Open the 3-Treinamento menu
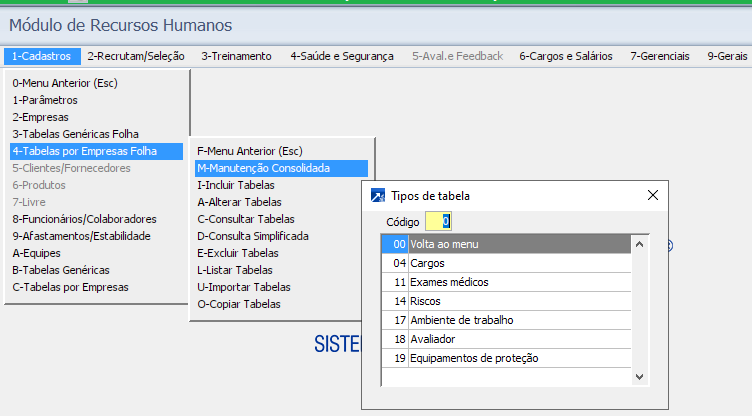 tap(236, 56)
